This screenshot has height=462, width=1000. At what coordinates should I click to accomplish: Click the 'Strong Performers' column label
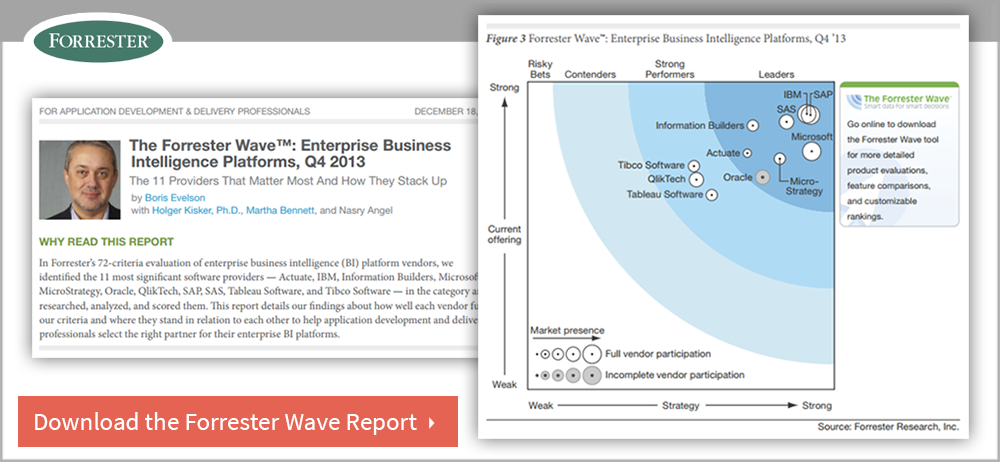tap(670, 69)
